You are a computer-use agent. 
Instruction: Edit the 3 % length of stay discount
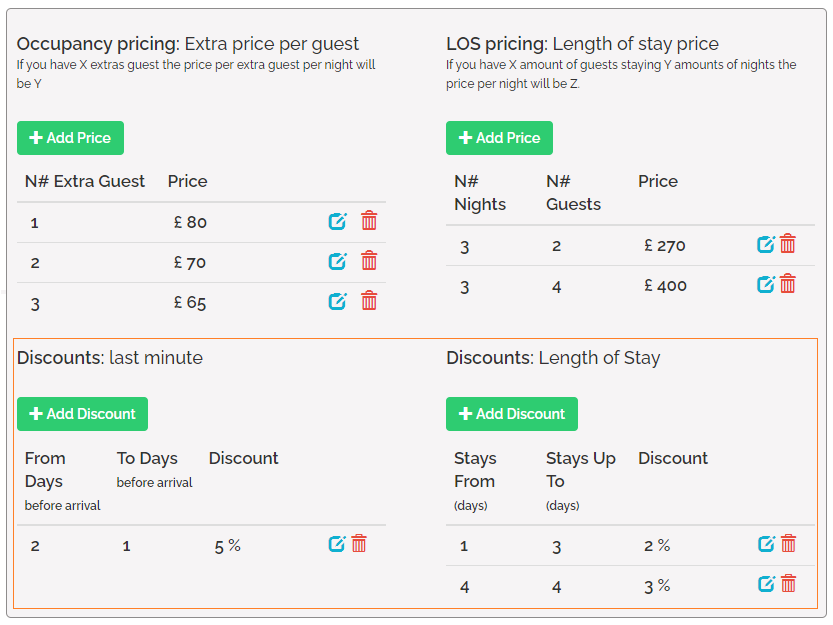click(x=767, y=584)
